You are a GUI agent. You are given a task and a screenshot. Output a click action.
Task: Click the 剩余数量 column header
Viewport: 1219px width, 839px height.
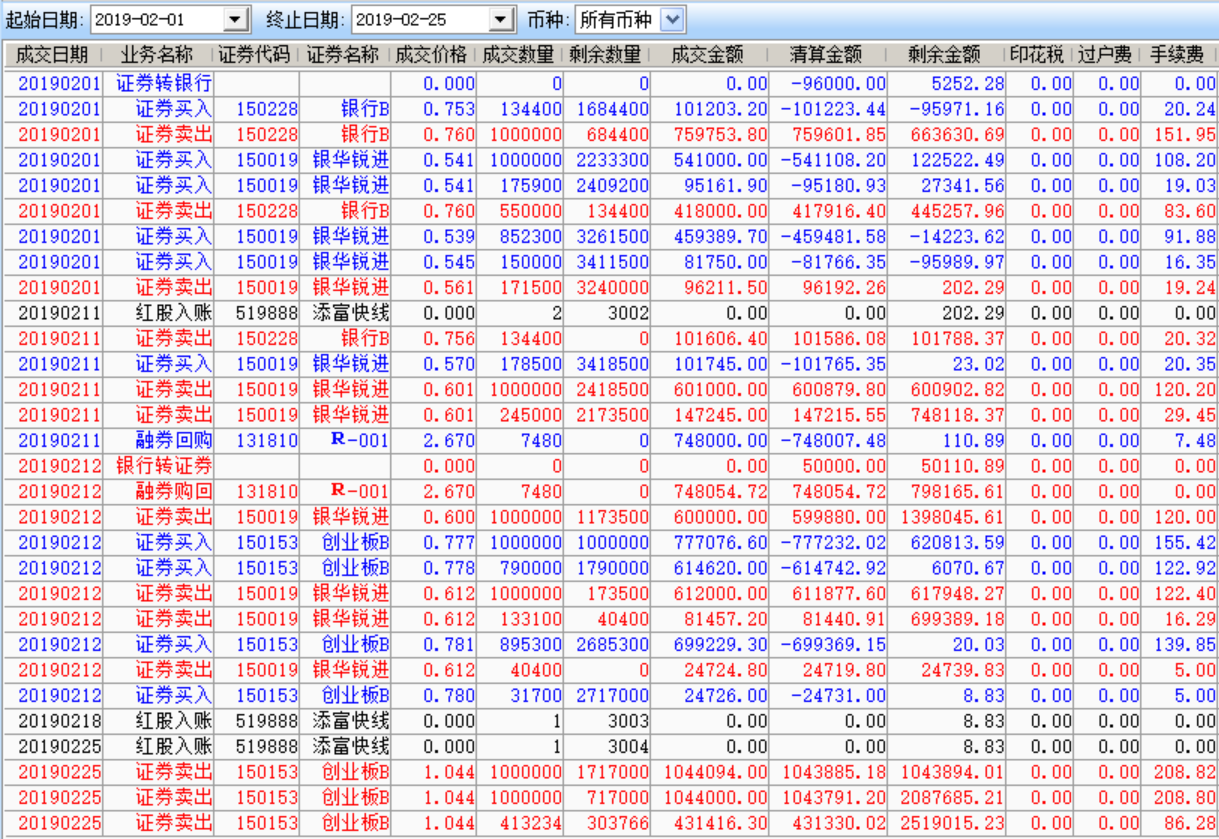tap(607, 55)
